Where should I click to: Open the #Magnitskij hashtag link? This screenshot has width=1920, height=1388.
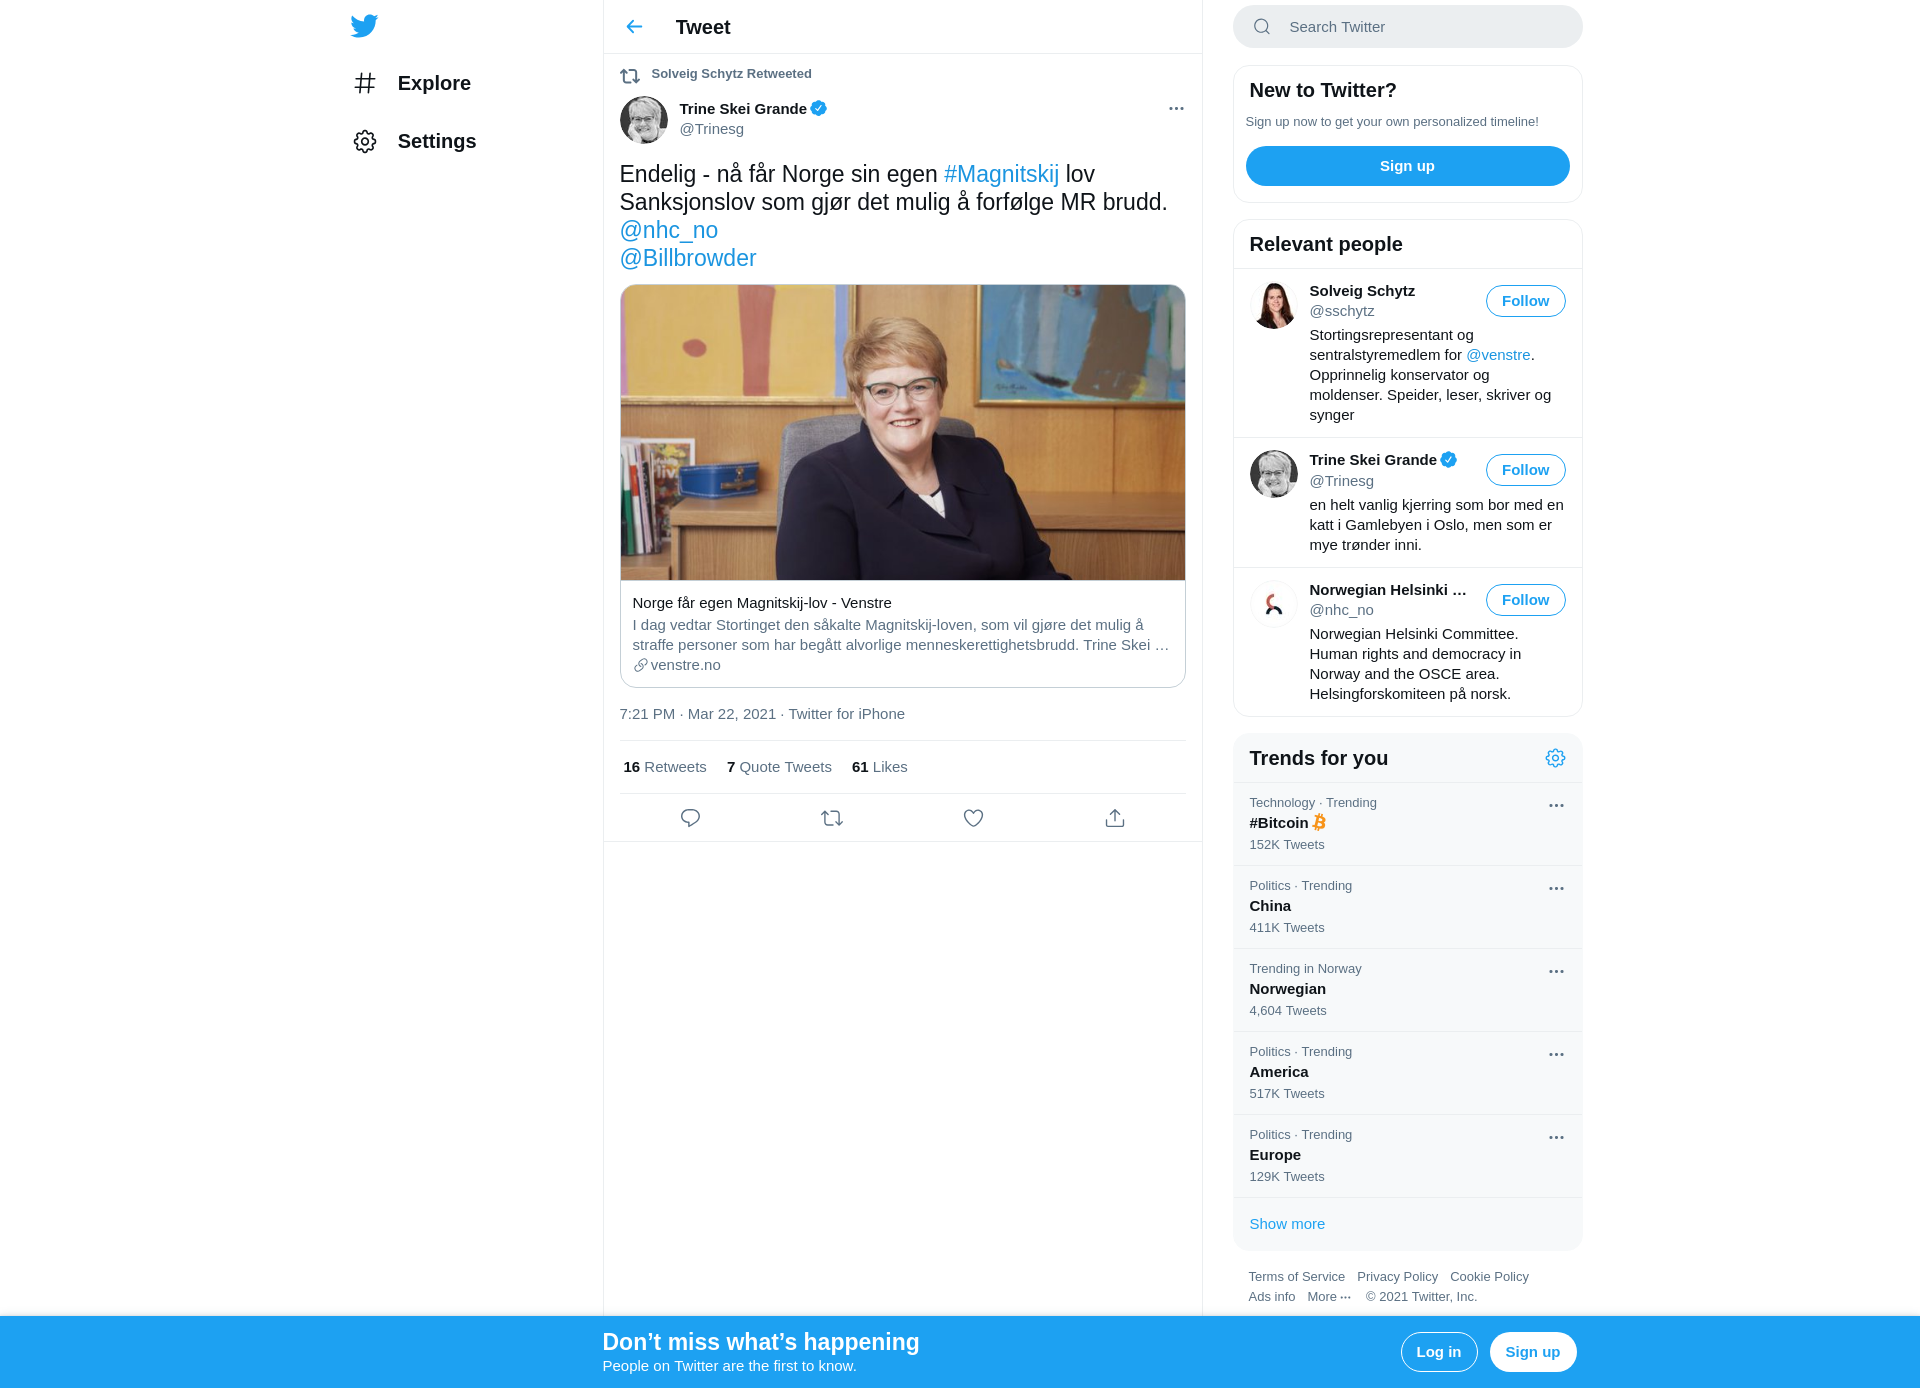(x=1001, y=174)
